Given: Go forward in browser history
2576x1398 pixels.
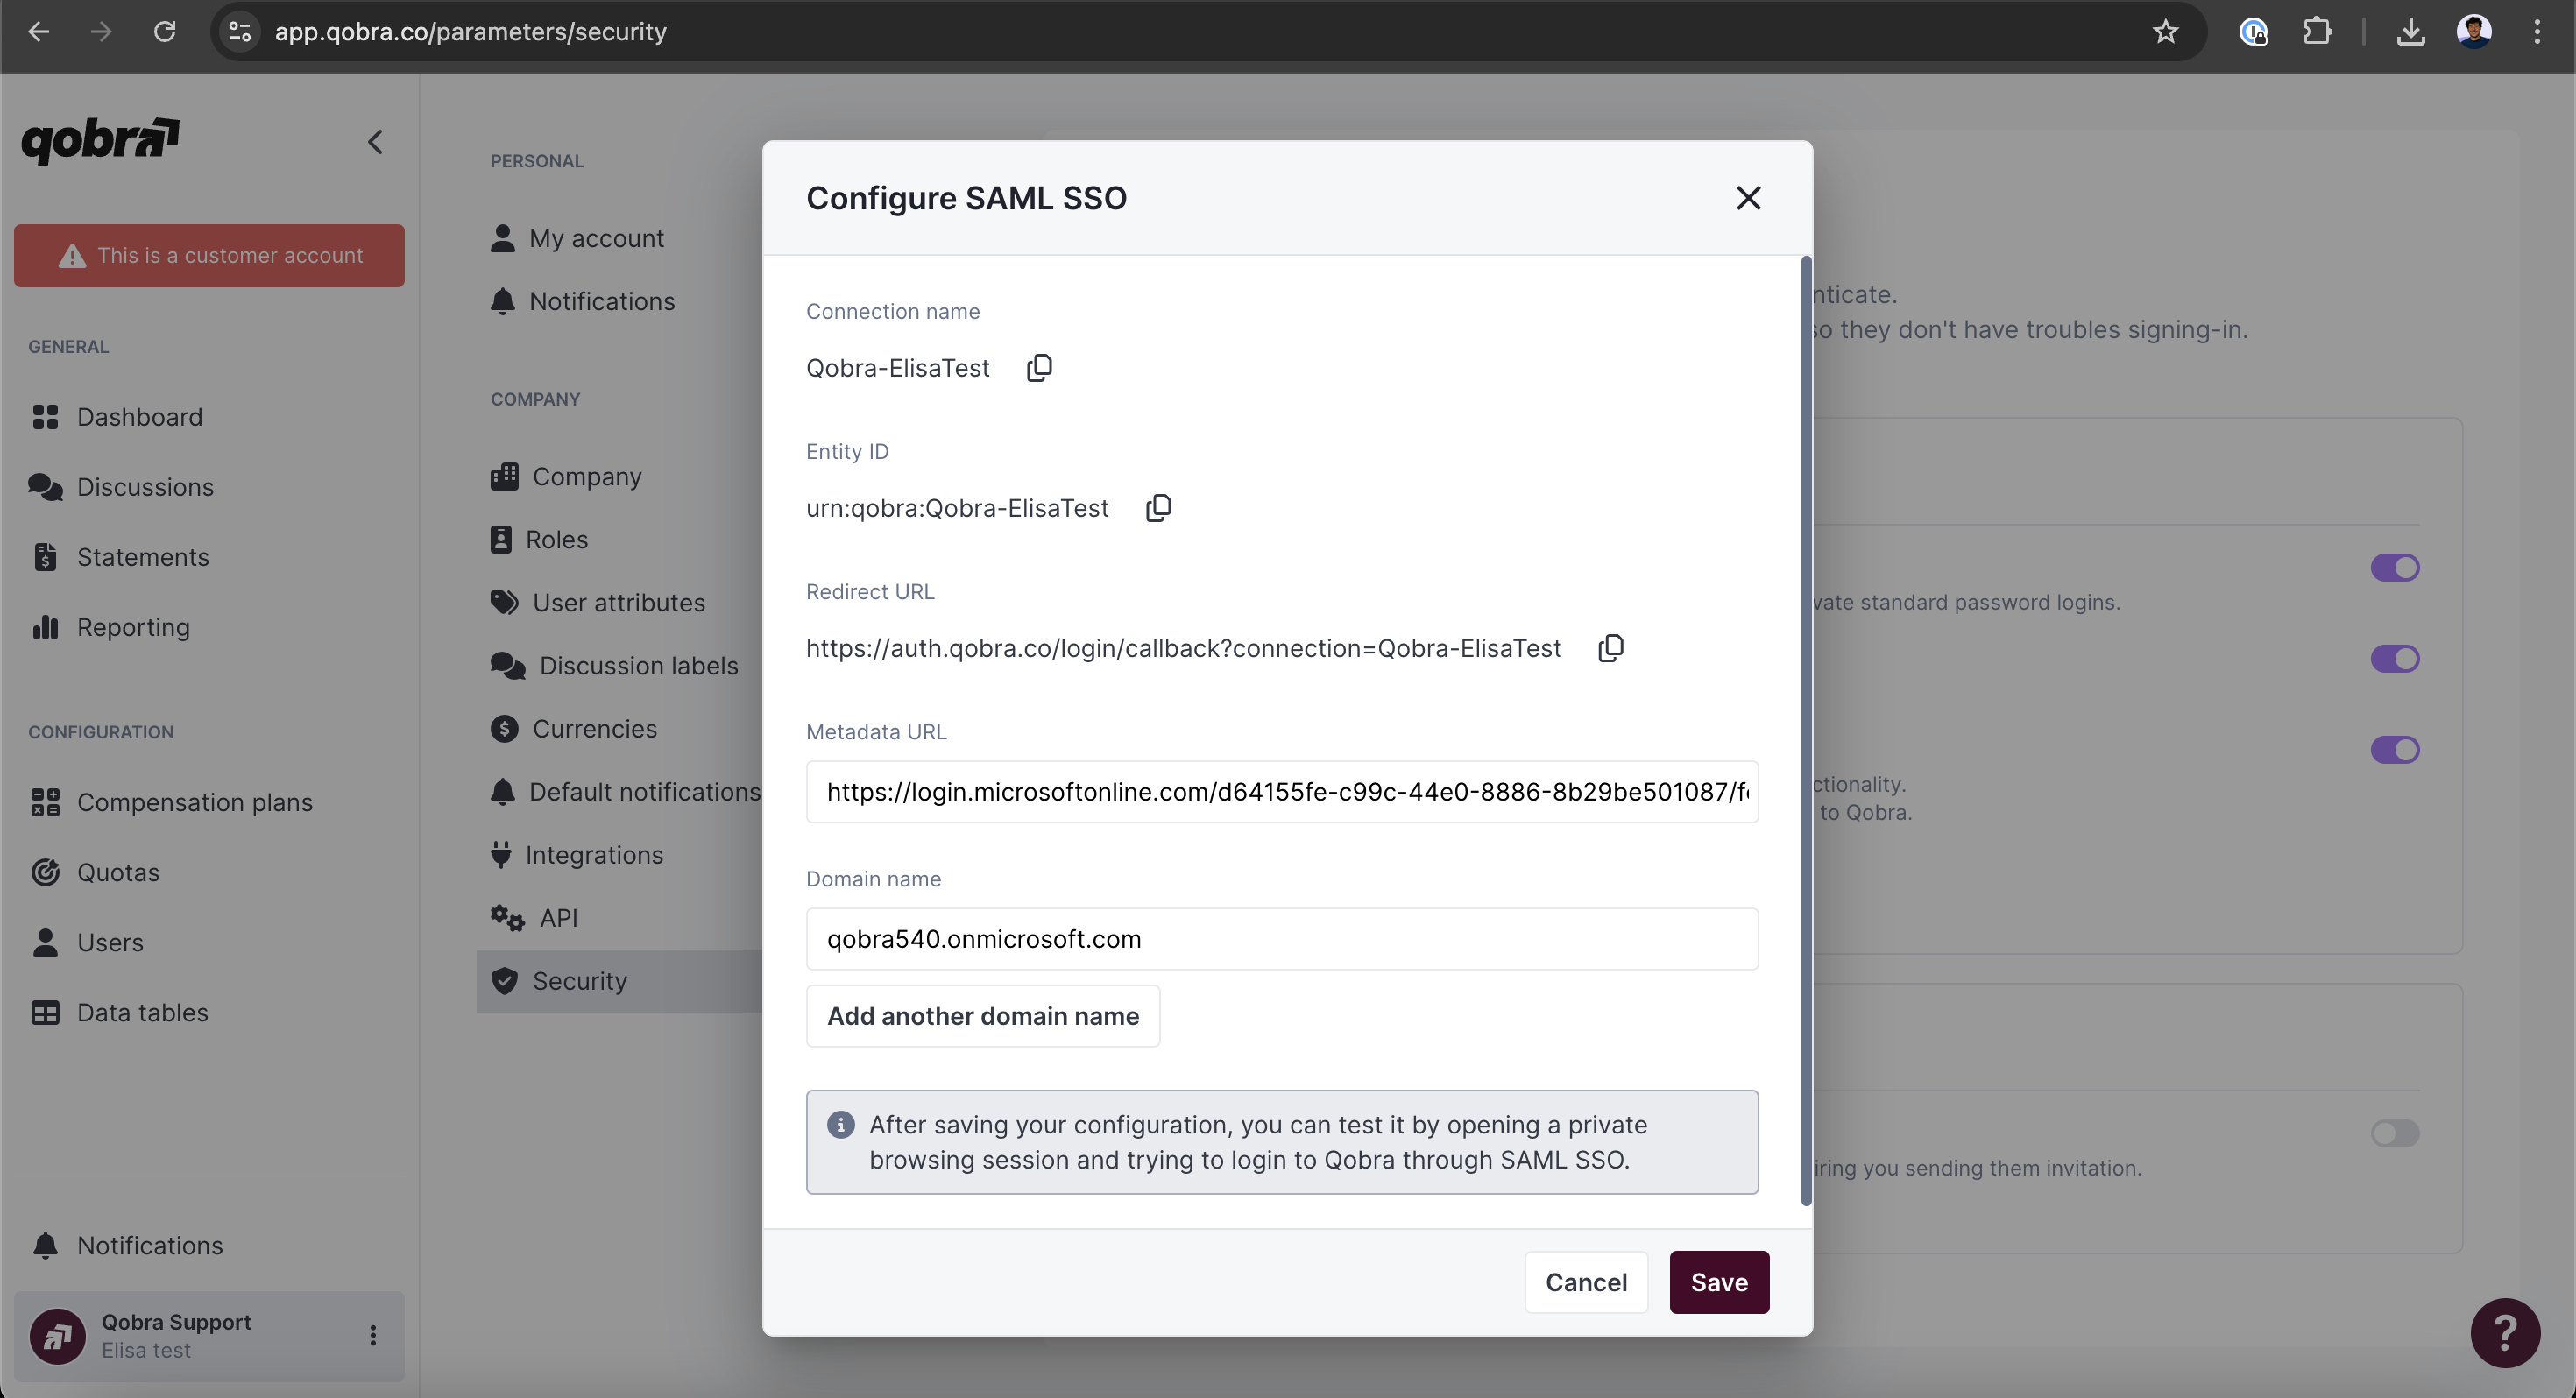Looking at the screenshot, I should coord(101,32).
